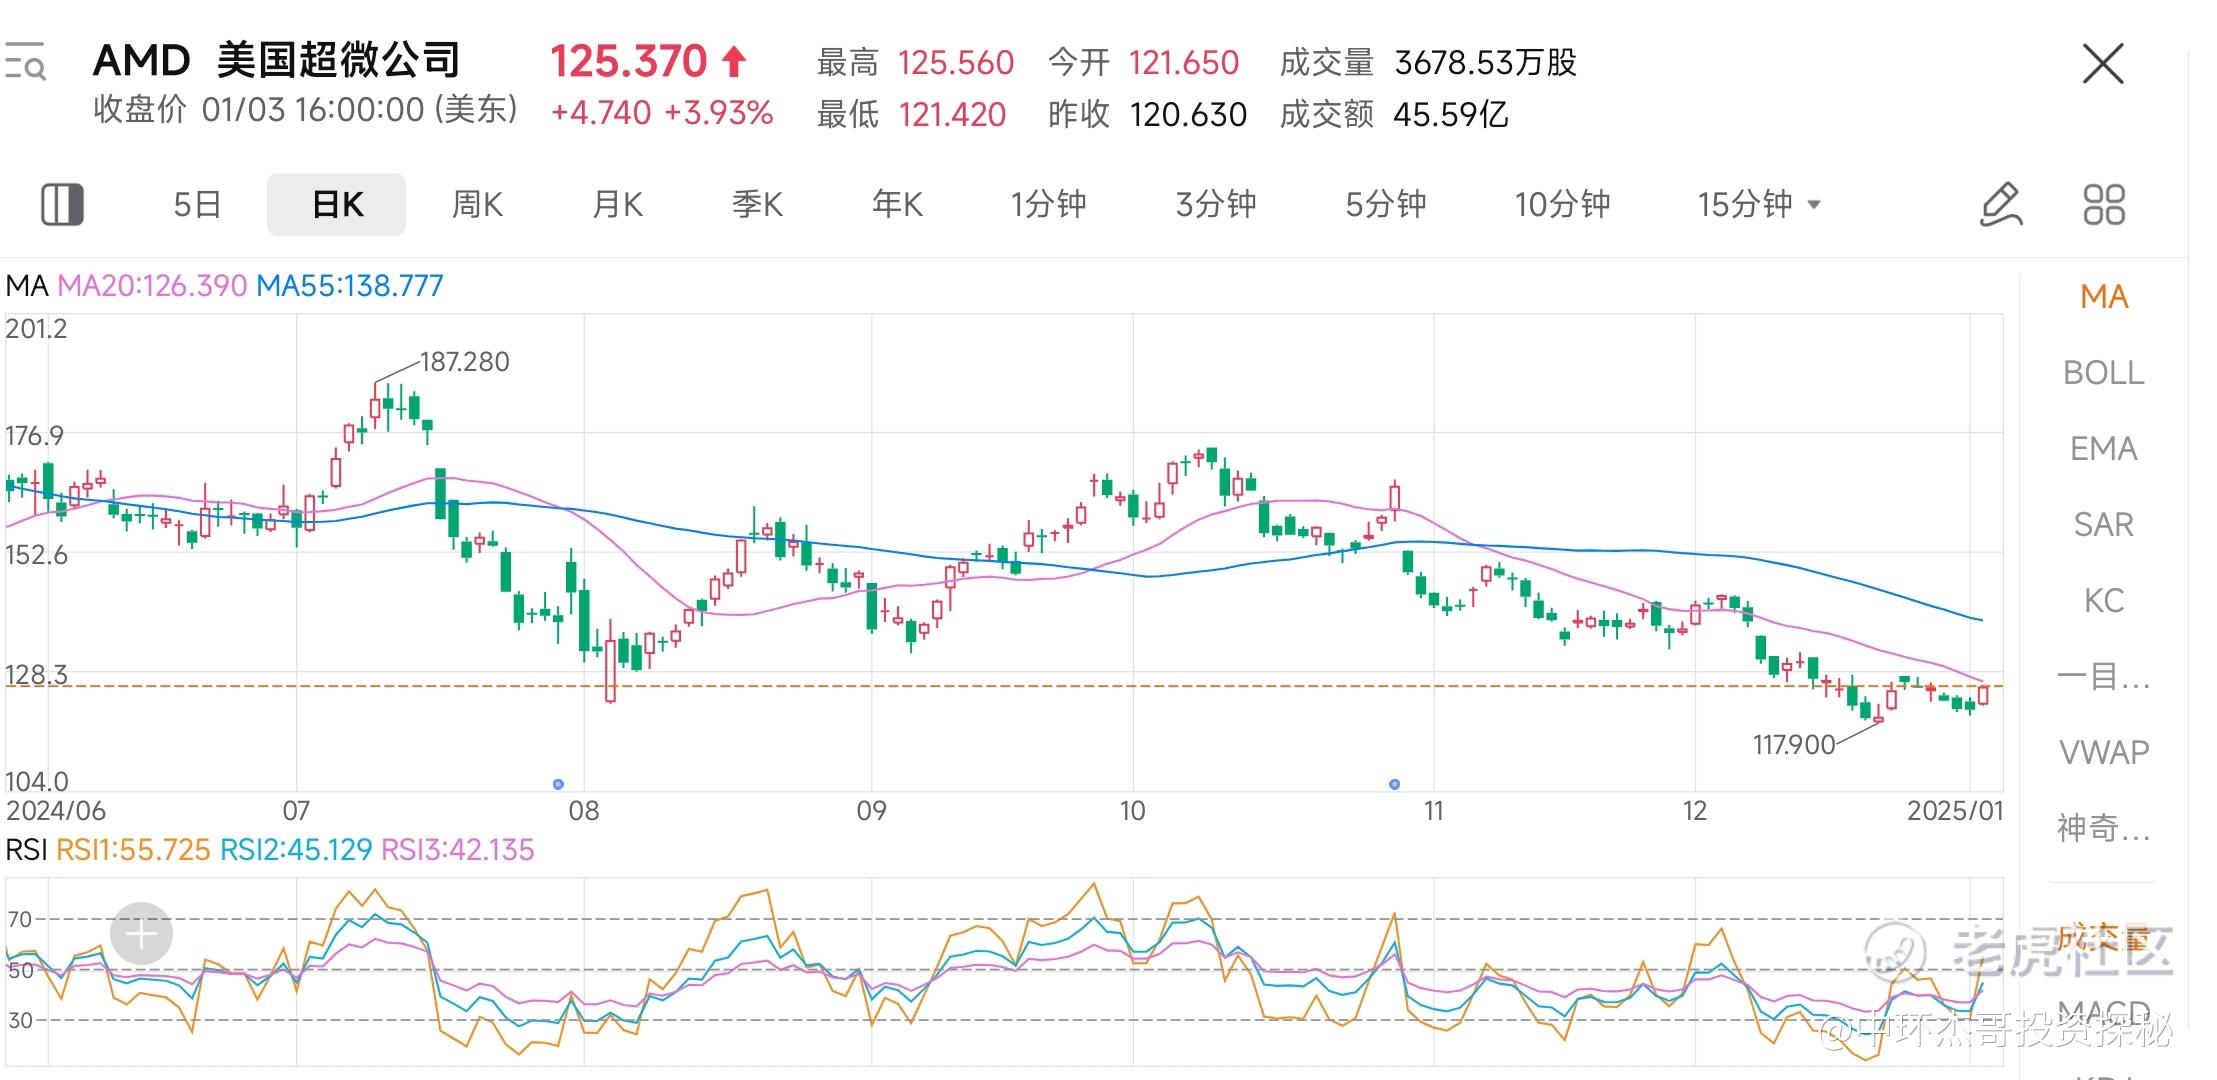Image resolution: width=2217 pixels, height=1080 pixels.
Task: Click the MA20 pink legend label
Action: pyautogui.click(x=152, y=286)
